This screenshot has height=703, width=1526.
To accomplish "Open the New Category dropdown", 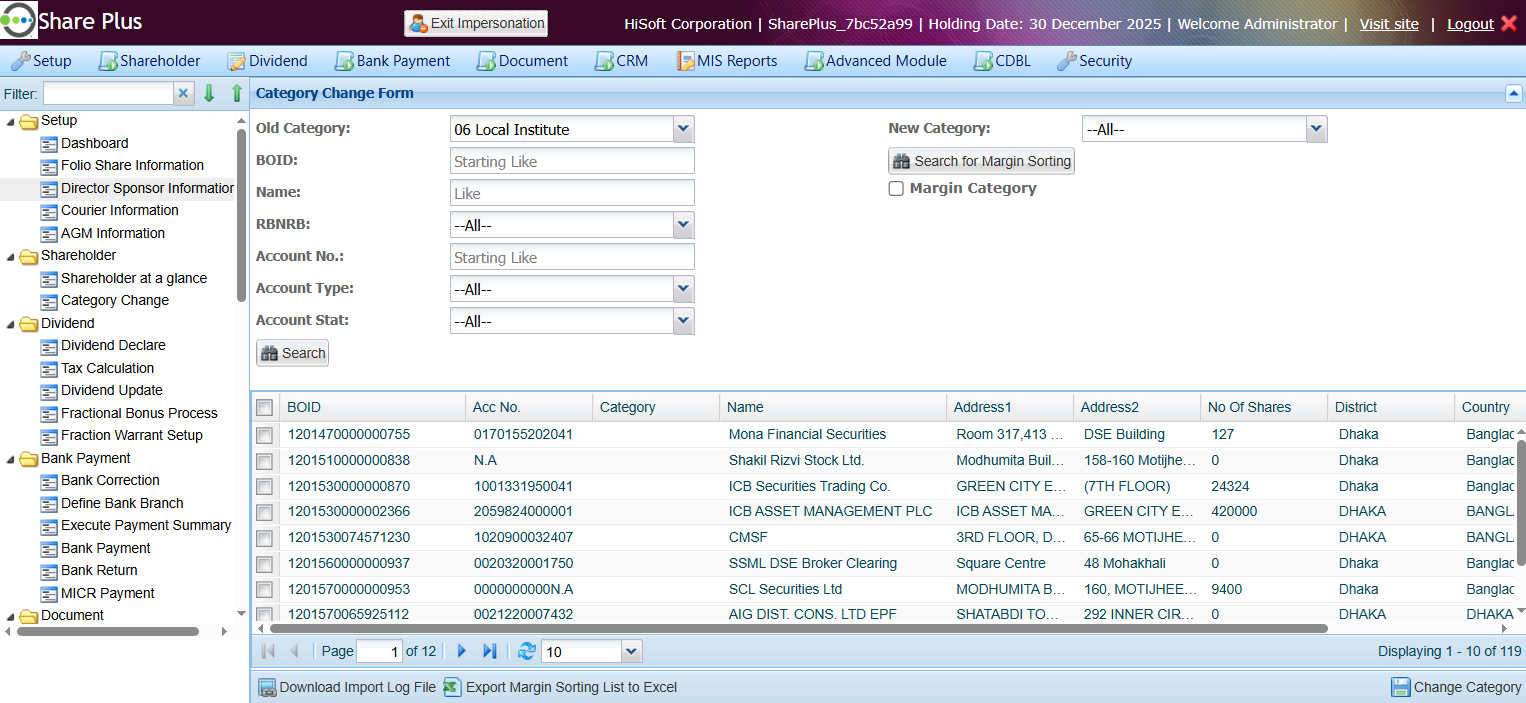I will (1316, 129).
